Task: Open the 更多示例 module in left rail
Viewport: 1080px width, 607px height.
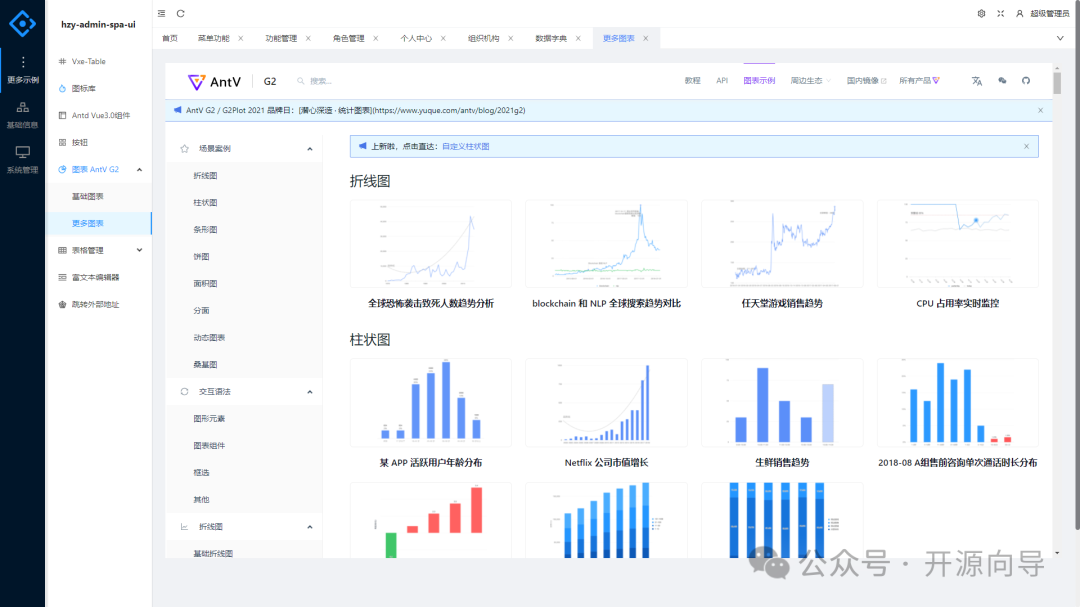Action: [x=23, y=70]
